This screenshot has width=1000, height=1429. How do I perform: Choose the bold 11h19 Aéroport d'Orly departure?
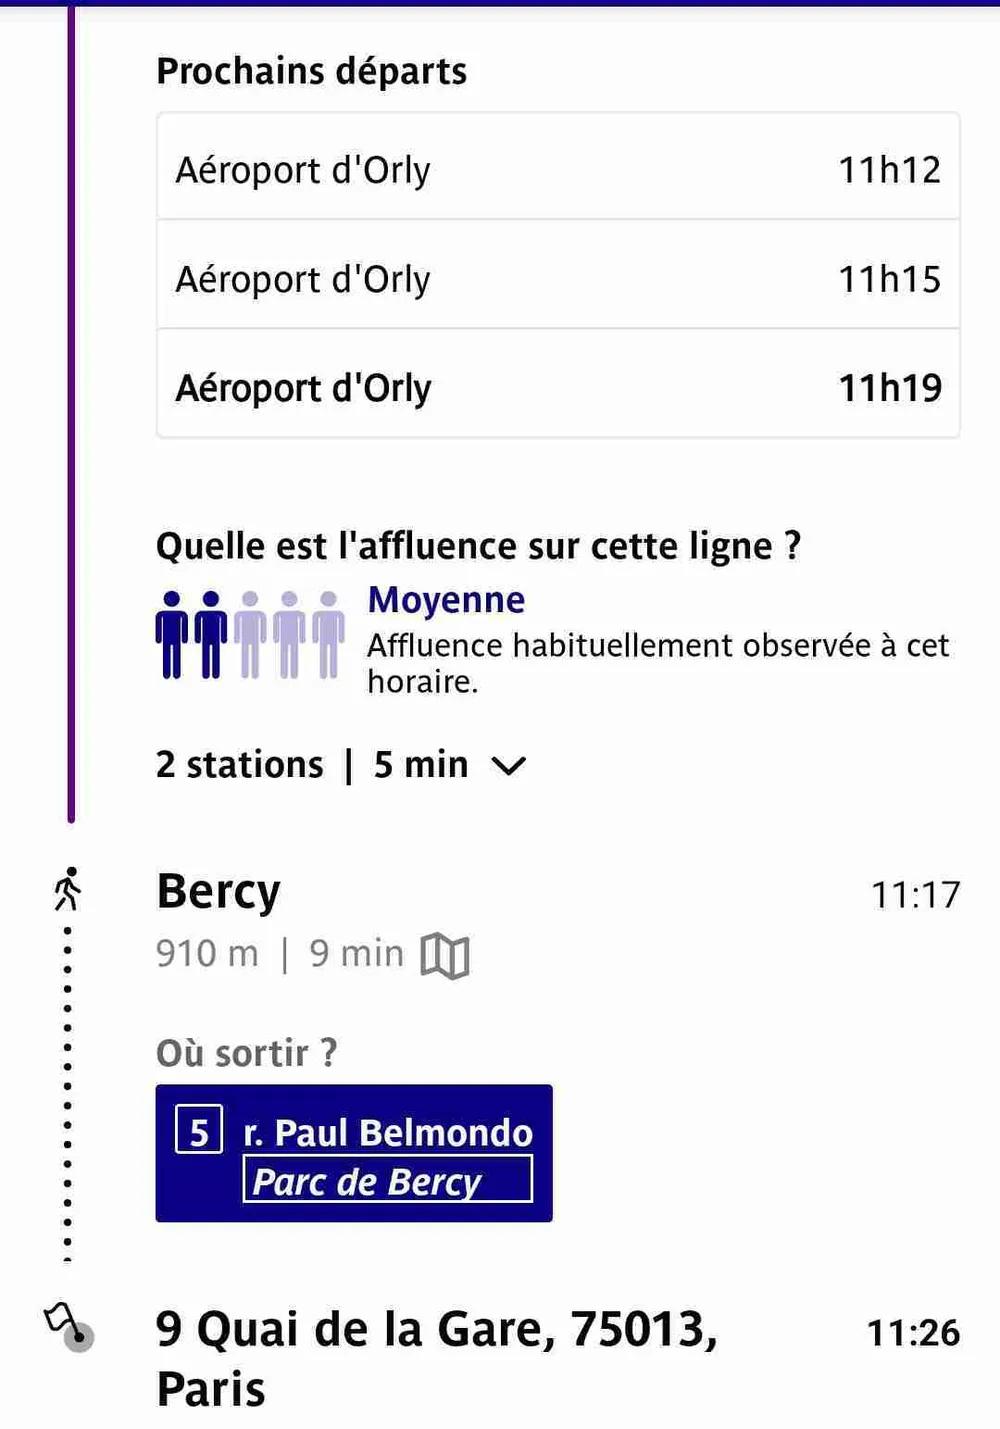point(558,388)
